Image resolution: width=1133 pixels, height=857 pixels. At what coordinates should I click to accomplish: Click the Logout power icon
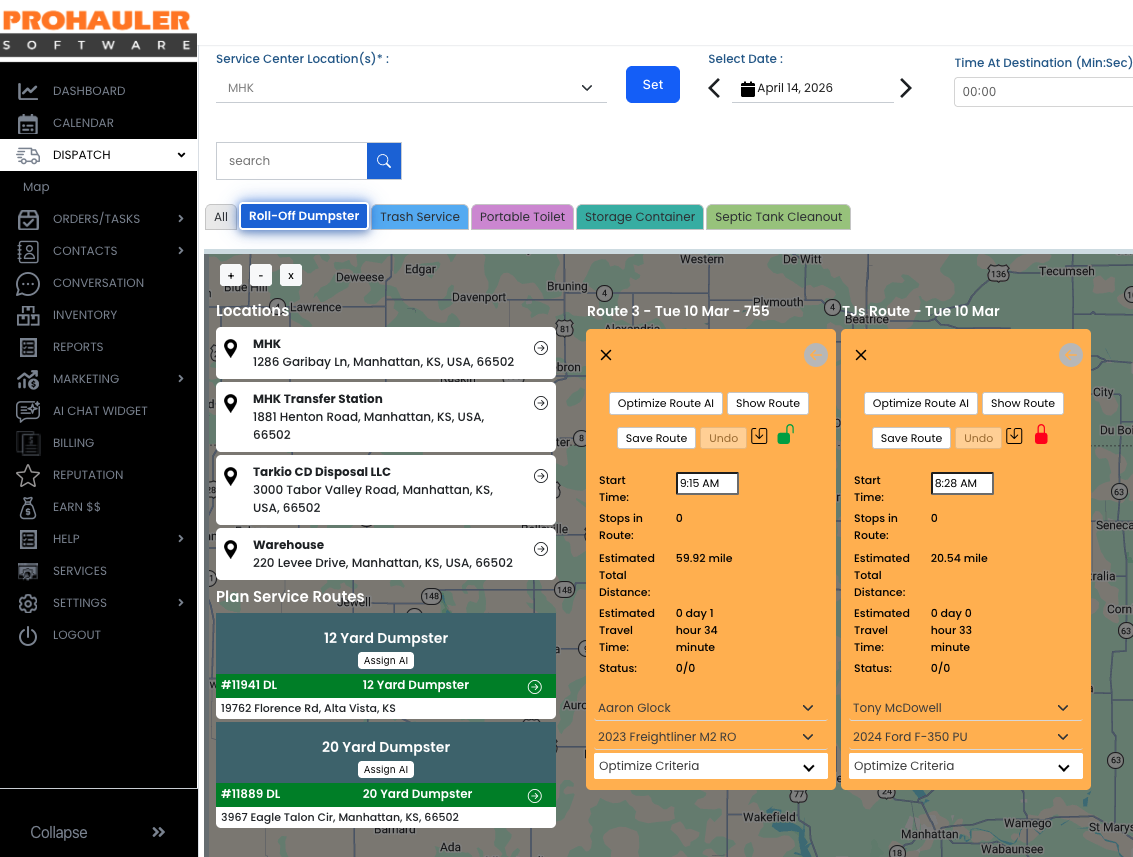pyautogui.click(x=27, y=635)
